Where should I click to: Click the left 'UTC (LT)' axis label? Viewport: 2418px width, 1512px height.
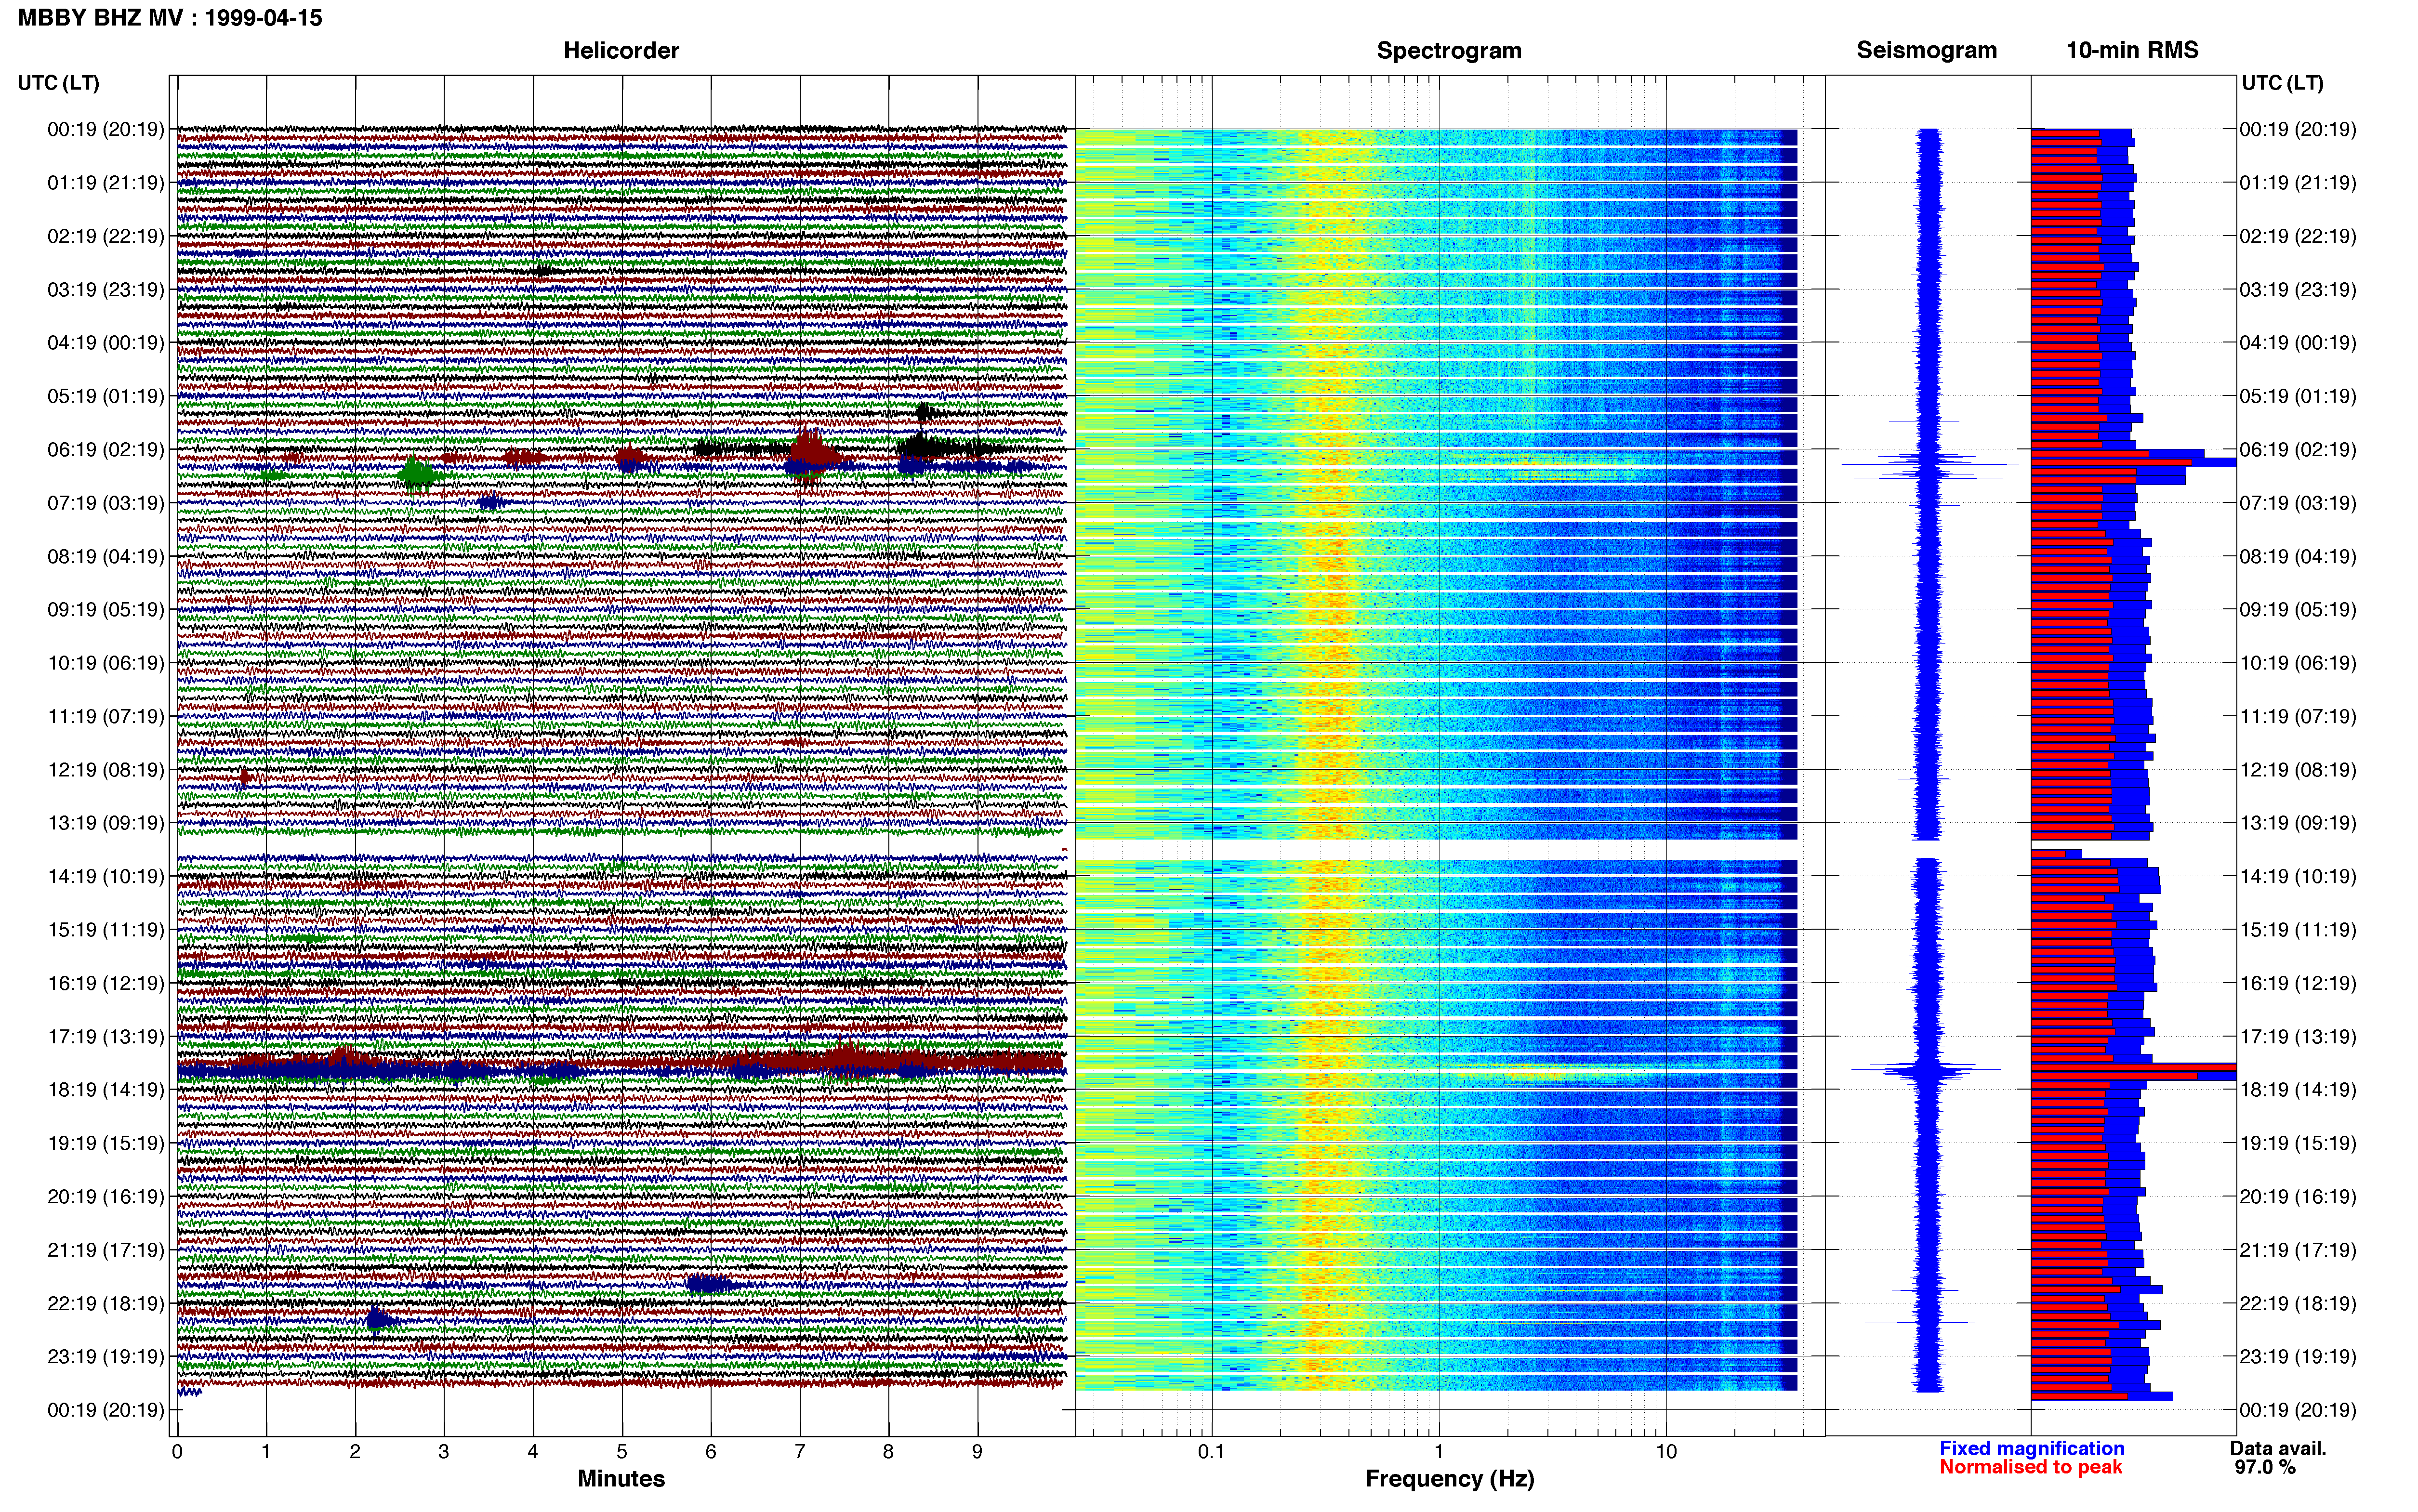tap(58, 83)
